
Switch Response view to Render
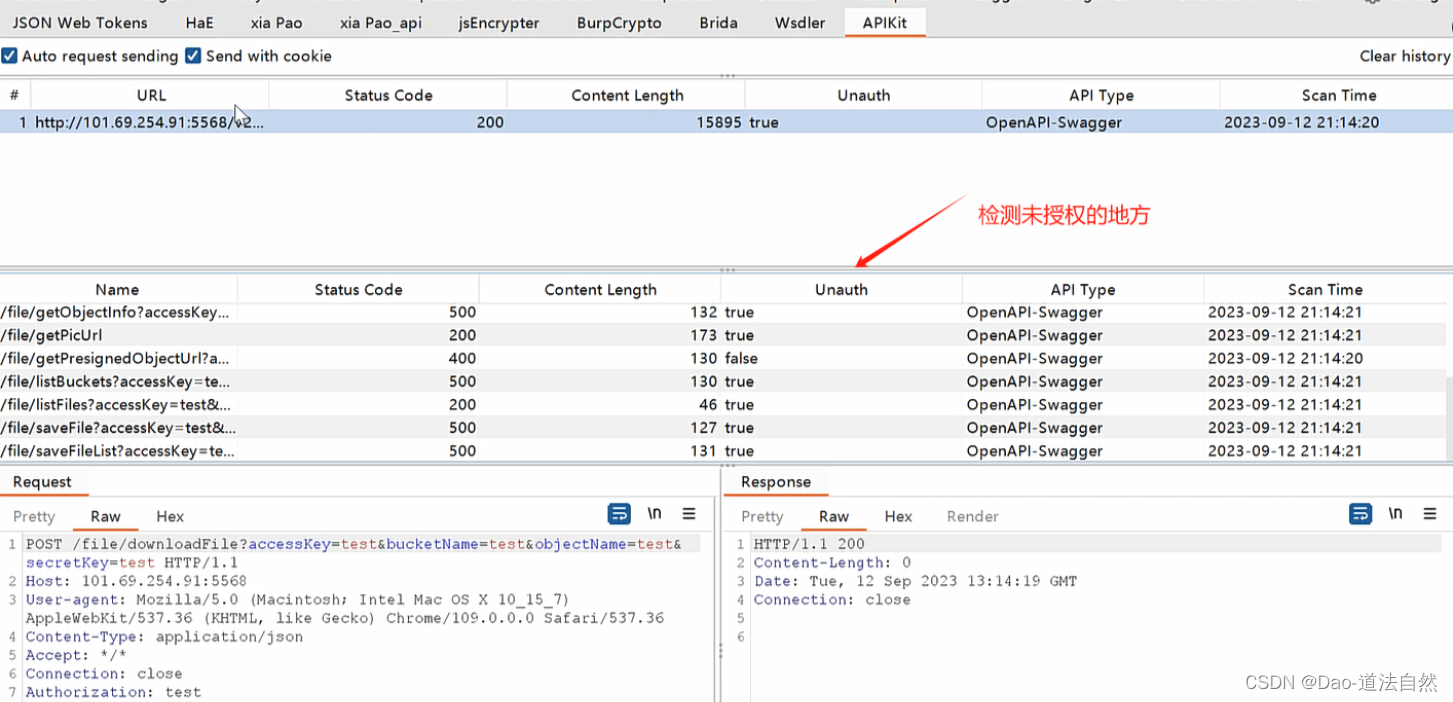971,516
